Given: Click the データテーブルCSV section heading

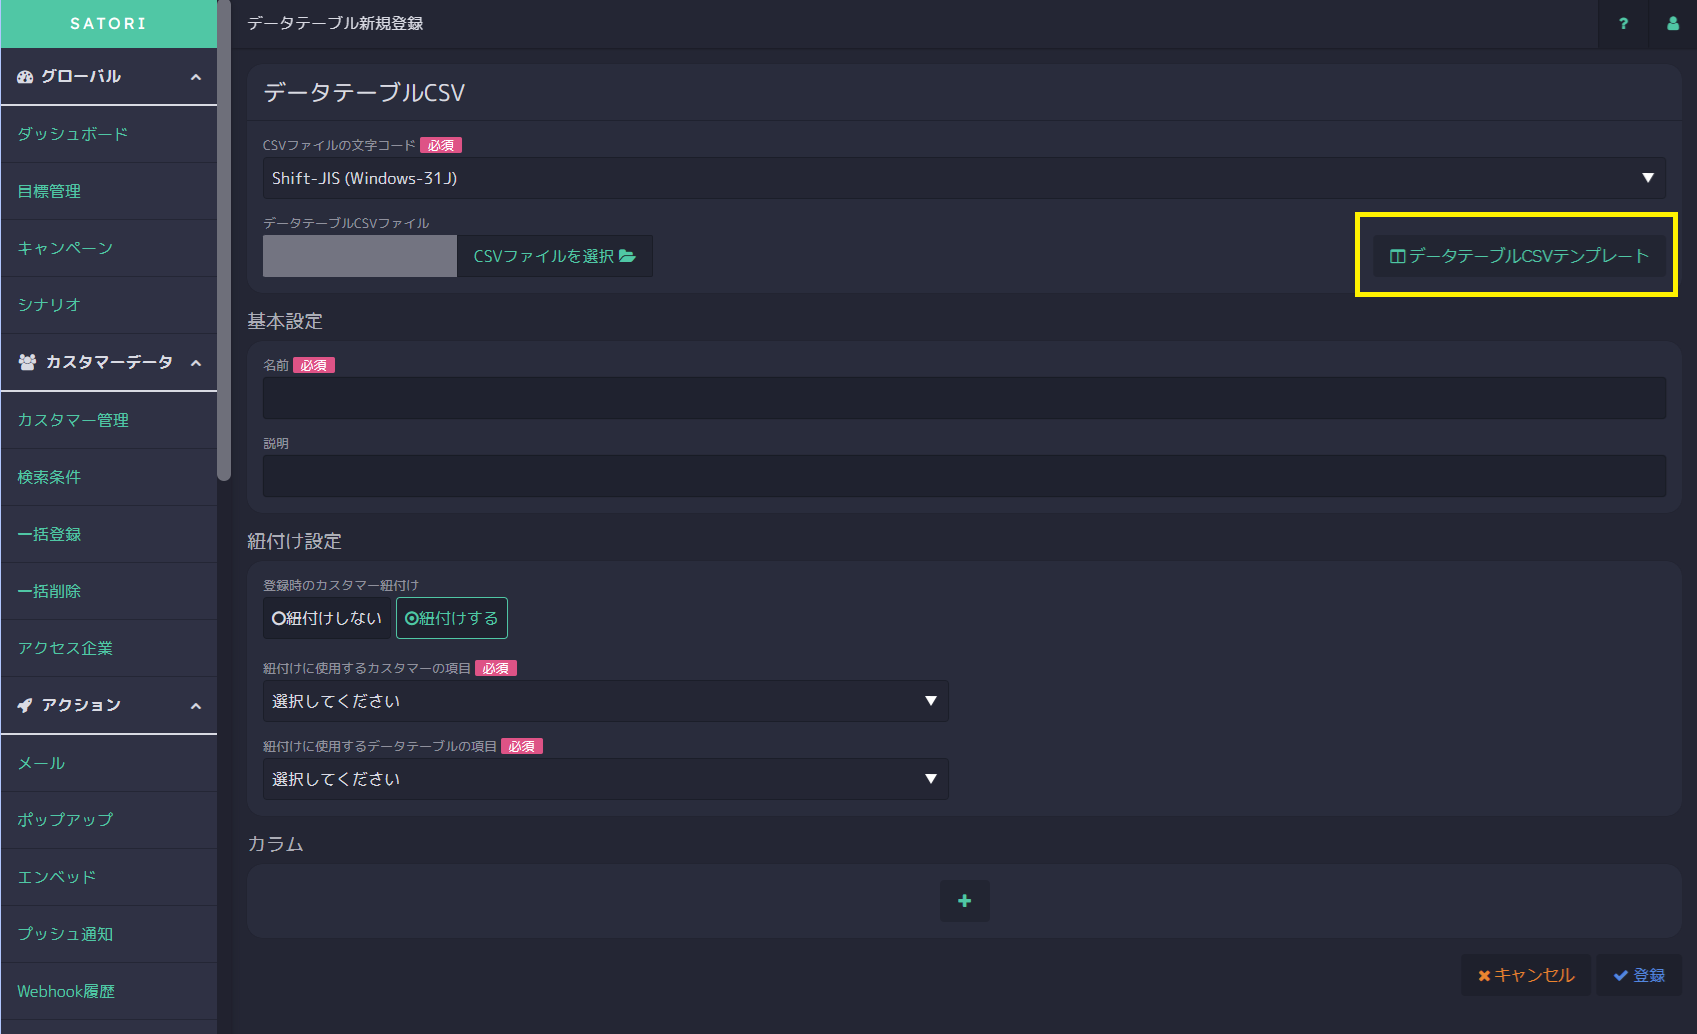Looking at the screenshot, I should [364, 93].
